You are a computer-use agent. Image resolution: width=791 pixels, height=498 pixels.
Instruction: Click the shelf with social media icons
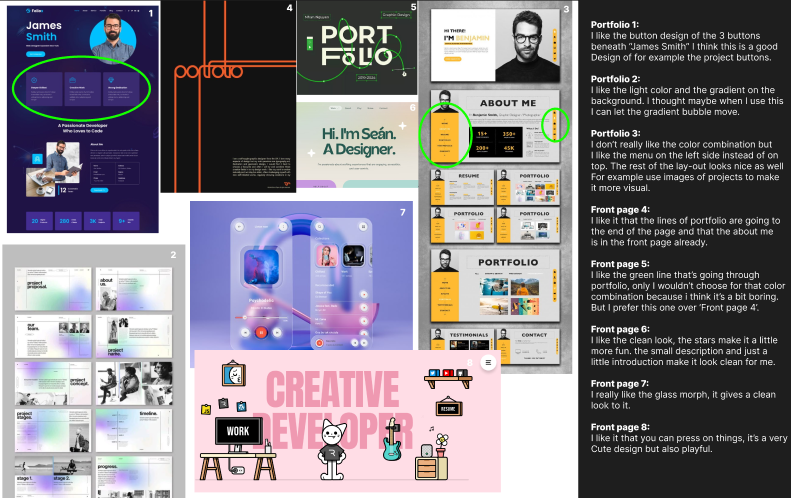pos(448,377)
